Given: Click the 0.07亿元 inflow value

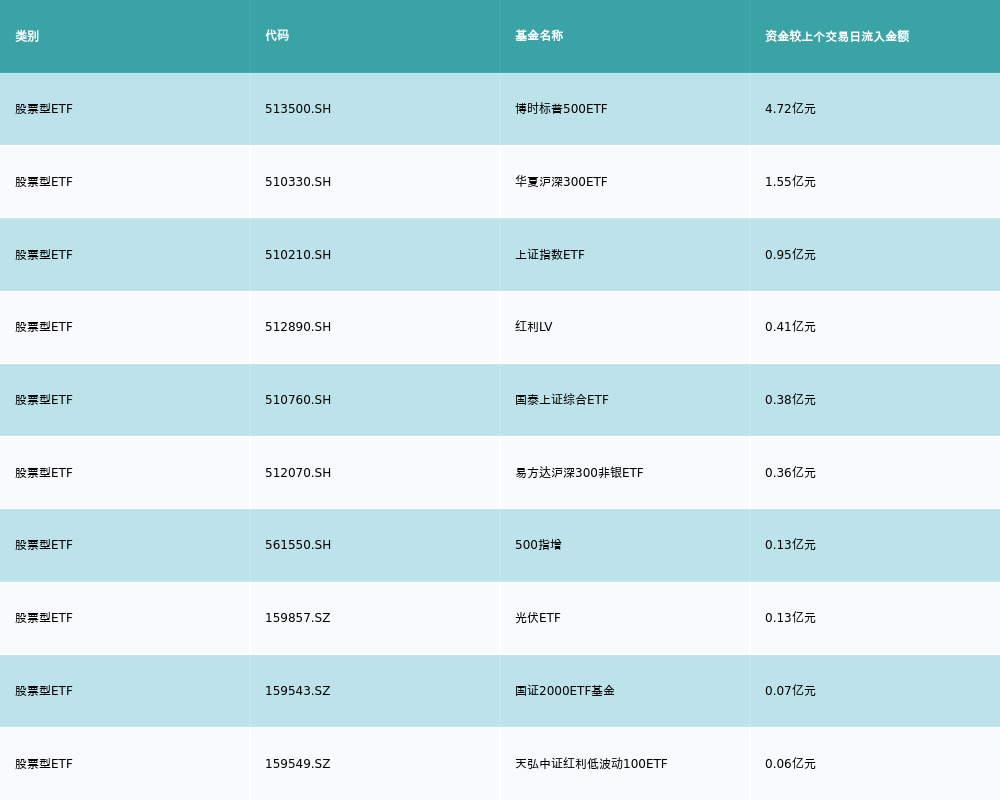Looking at the screenshot, I should 790,692.
